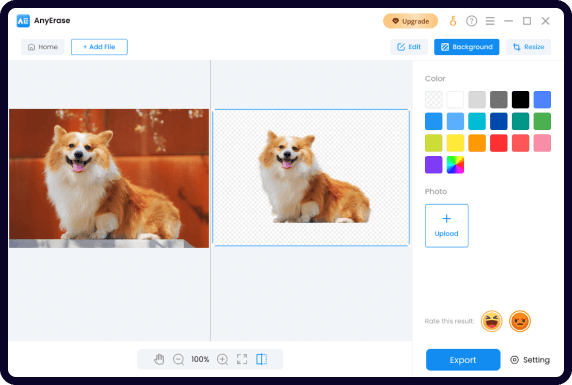572x385 pixels.
Task: Select the cyan color swatch
Action: point(477,122)
